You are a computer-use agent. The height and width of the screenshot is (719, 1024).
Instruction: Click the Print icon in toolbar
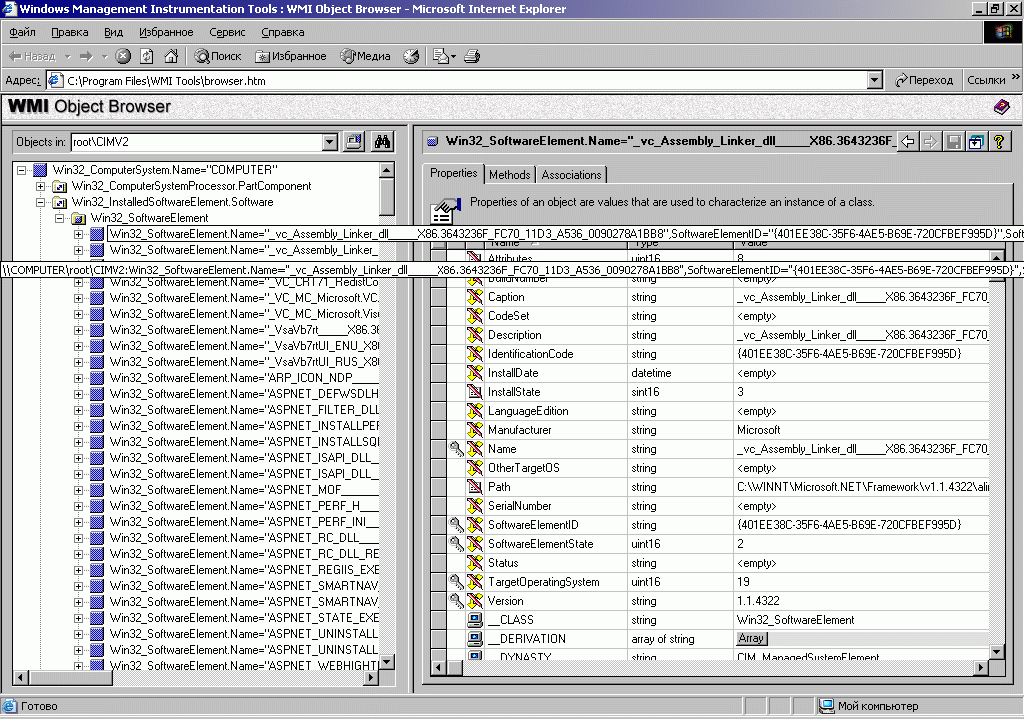click(x=472, y=56)
